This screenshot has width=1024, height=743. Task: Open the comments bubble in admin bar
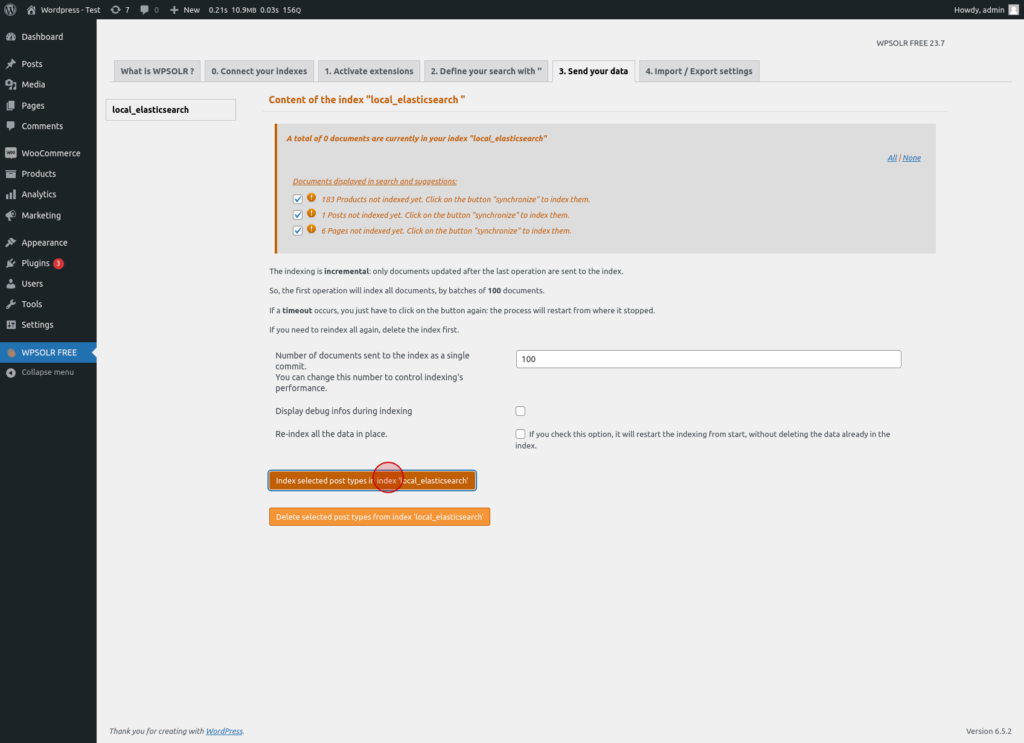pos(149,10)
